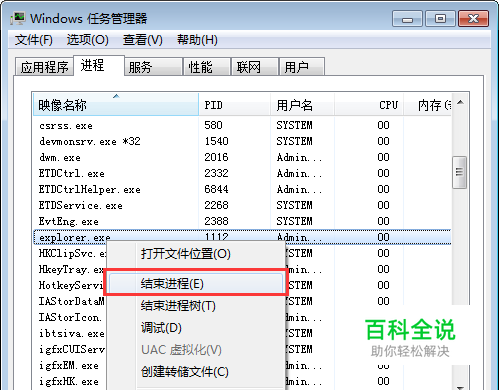Open the 查看(V) menu
499x390 pixels.
click(x=143, y=40)
